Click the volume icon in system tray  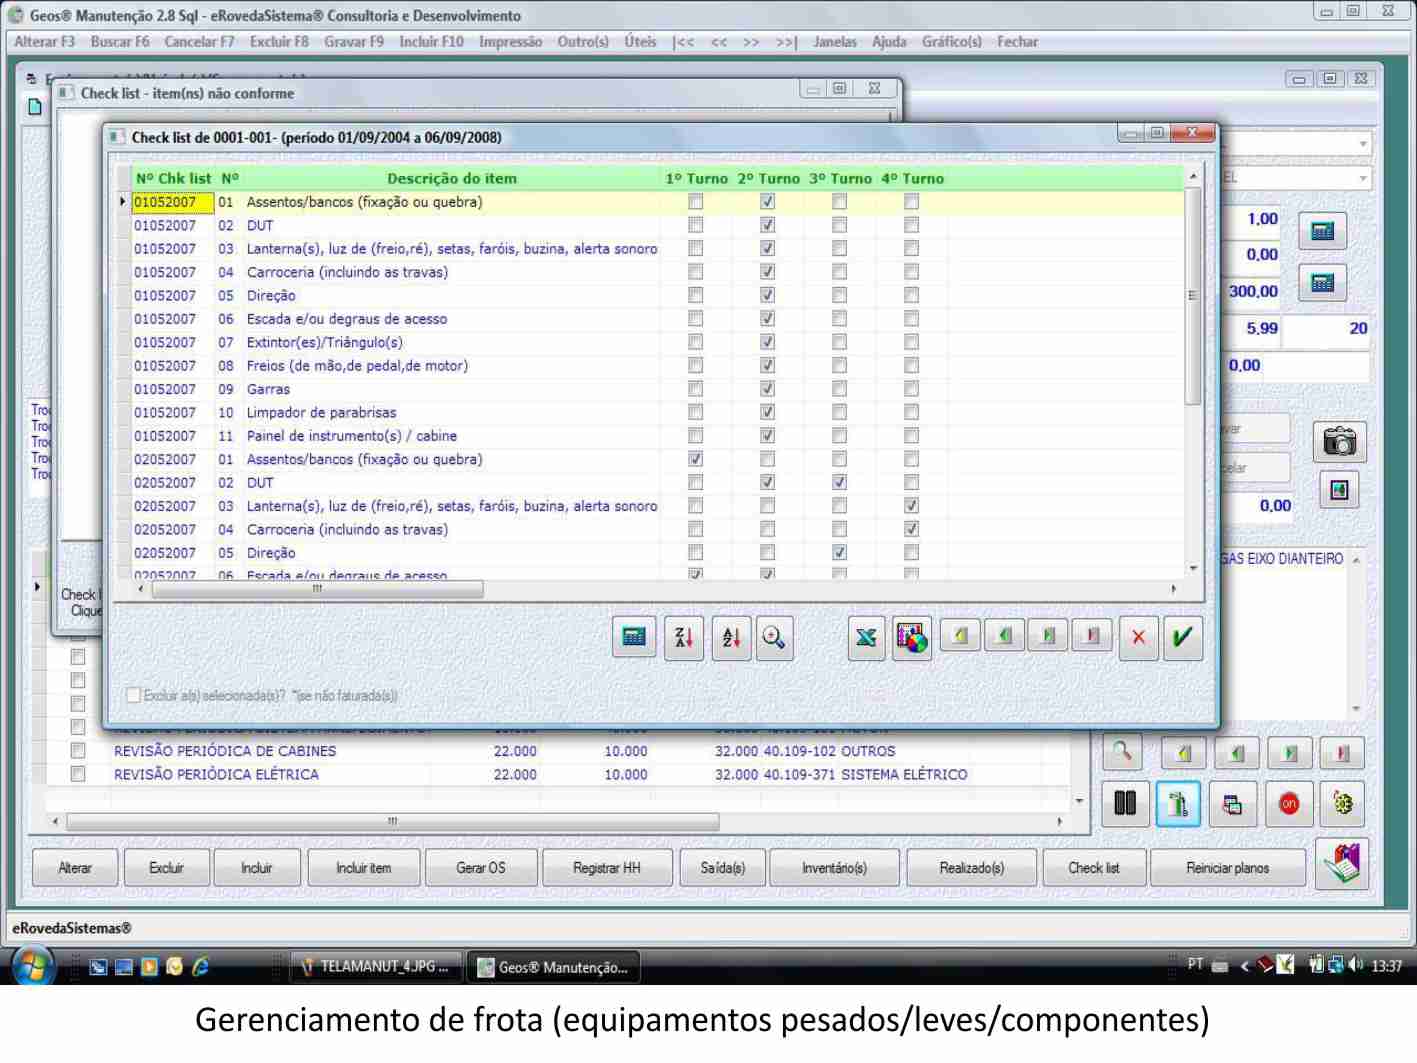1356,966
